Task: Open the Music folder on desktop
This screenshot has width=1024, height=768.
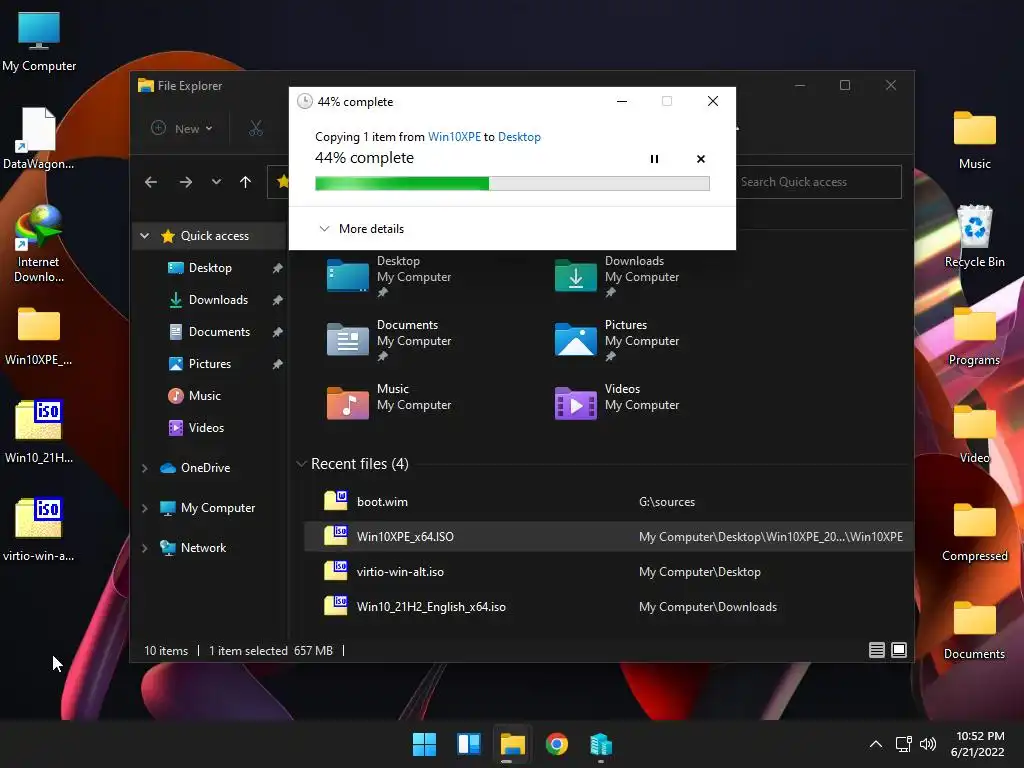Action: pos(974,140)
